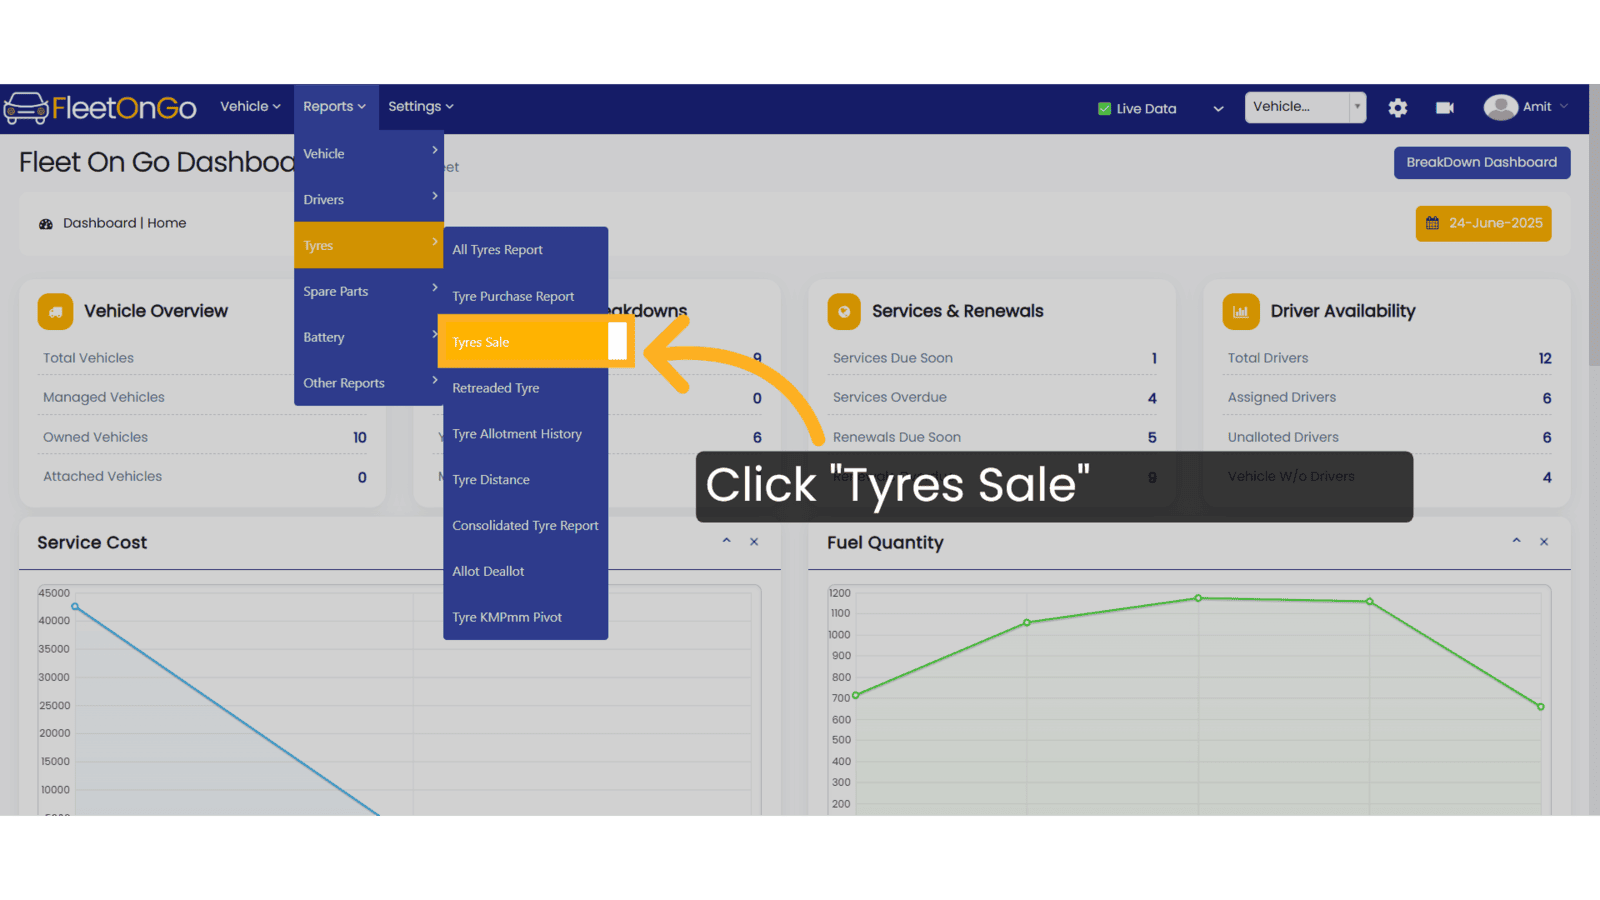Screen dimensions: 1600x900
Task: Click the BreakDown Dashboard button
Action: coord(1482,162)
